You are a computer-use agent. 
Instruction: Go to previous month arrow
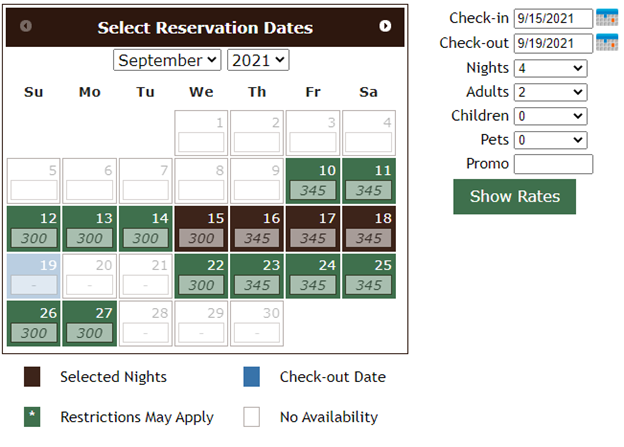26,26
